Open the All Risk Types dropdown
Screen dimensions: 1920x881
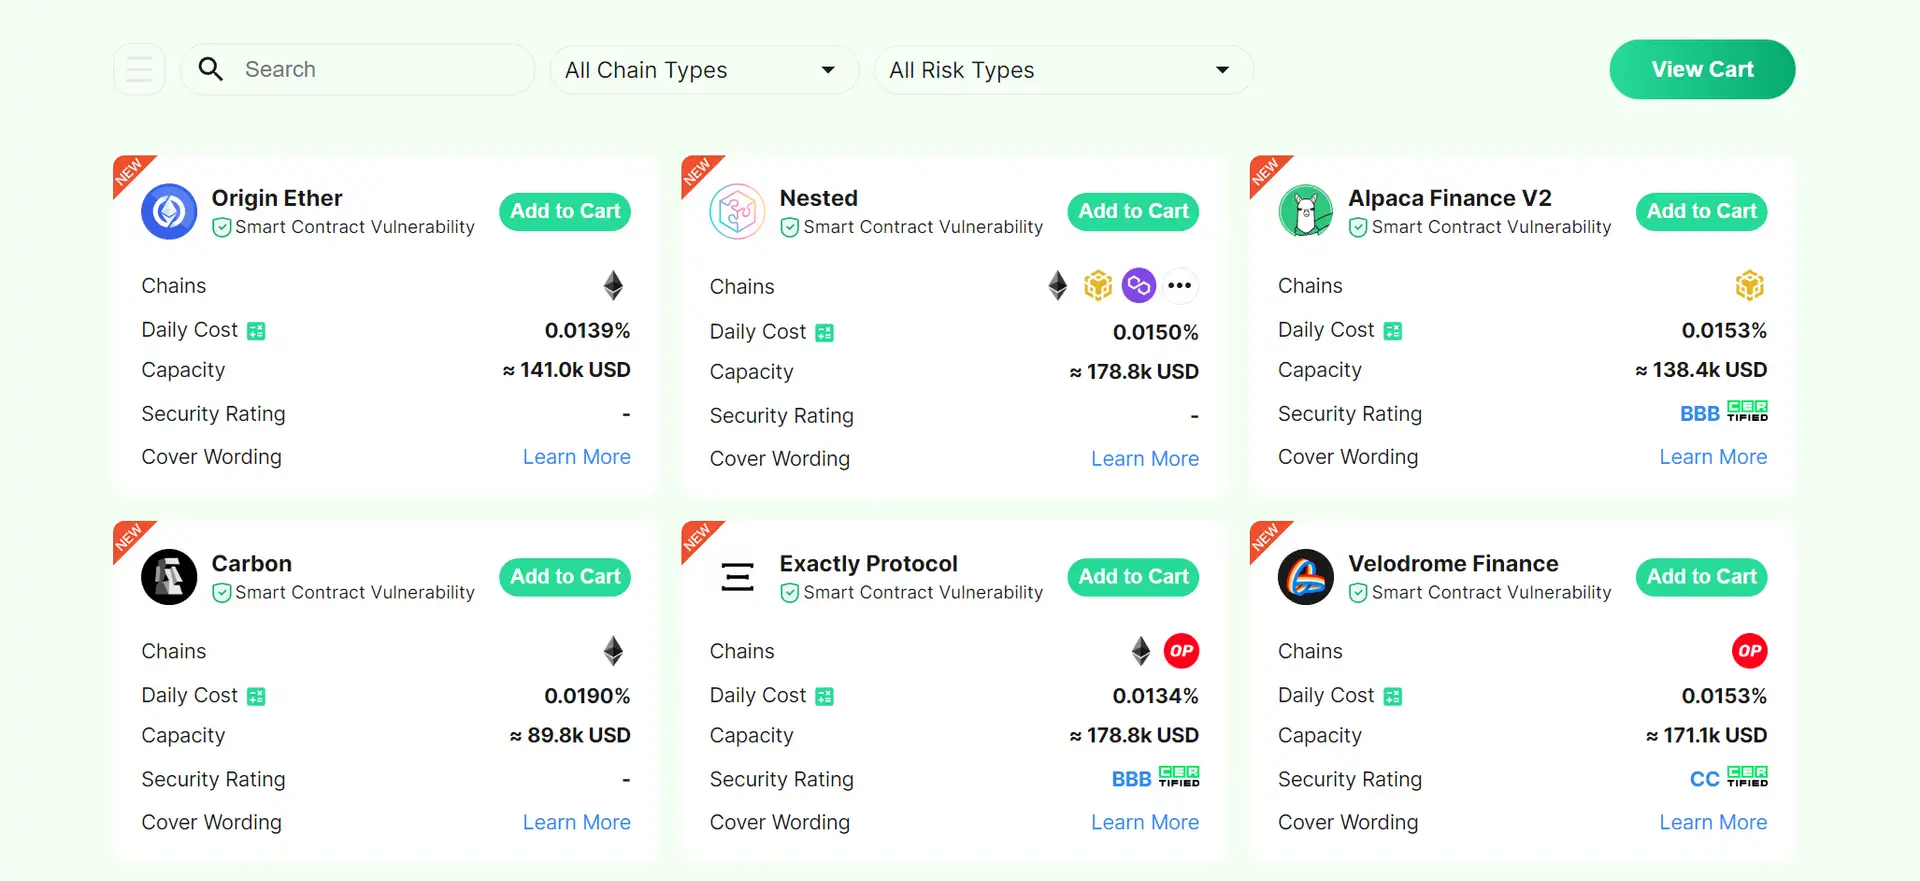[x=1063, y=70]
